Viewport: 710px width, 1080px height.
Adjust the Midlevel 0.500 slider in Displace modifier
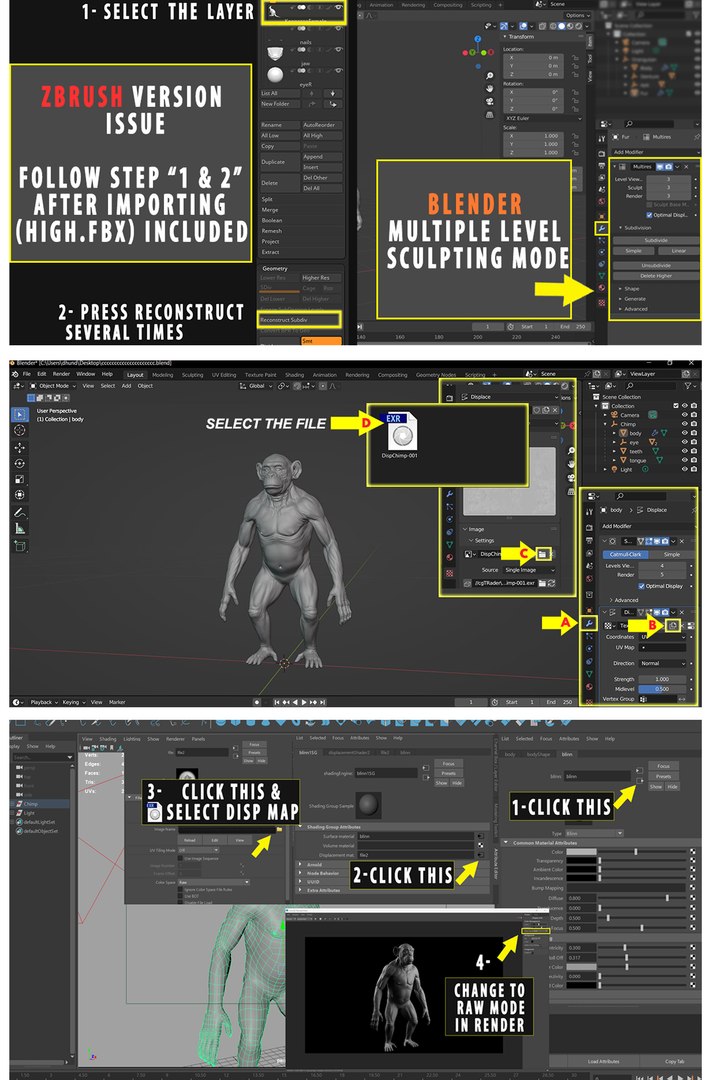(x=662, y=689)
